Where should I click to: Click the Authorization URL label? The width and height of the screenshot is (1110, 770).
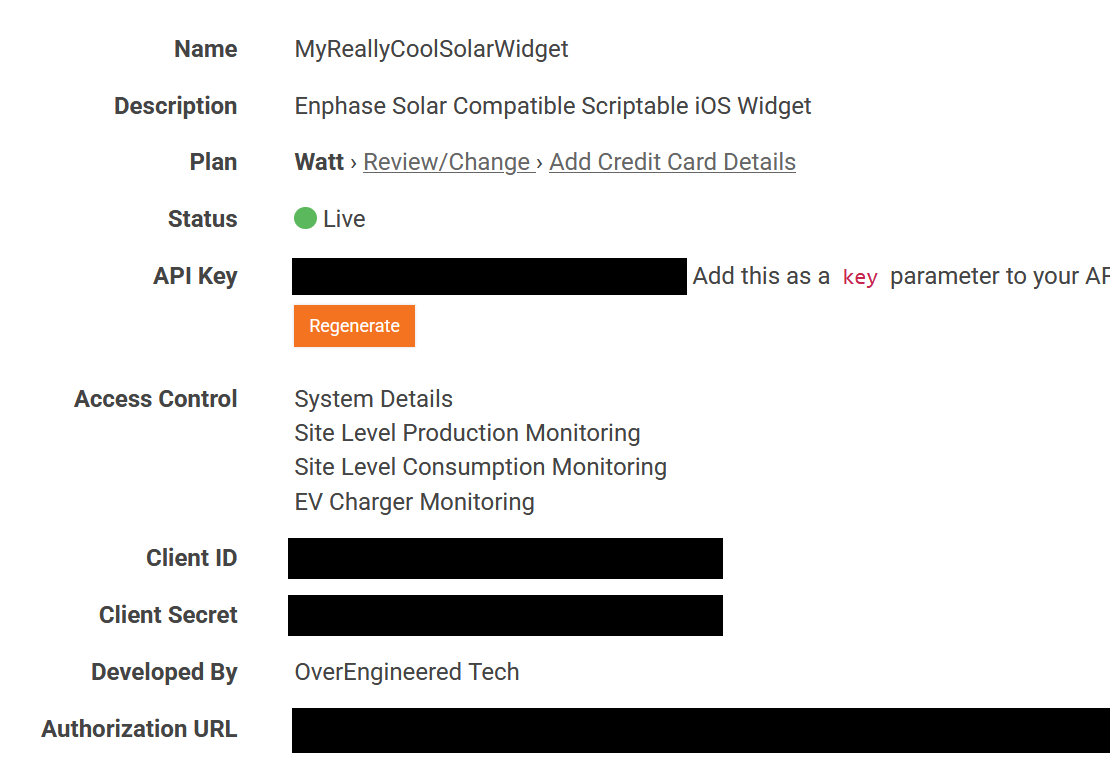[139, 729]
